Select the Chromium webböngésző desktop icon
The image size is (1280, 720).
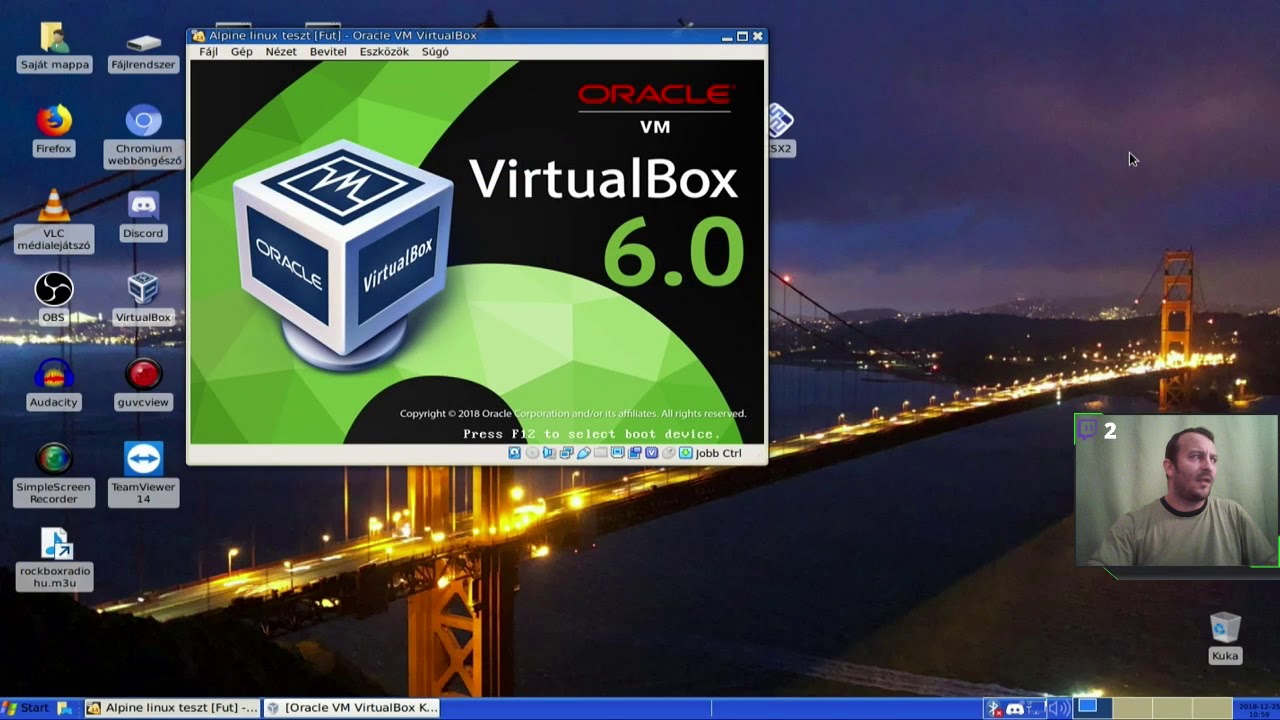(144, 136)
